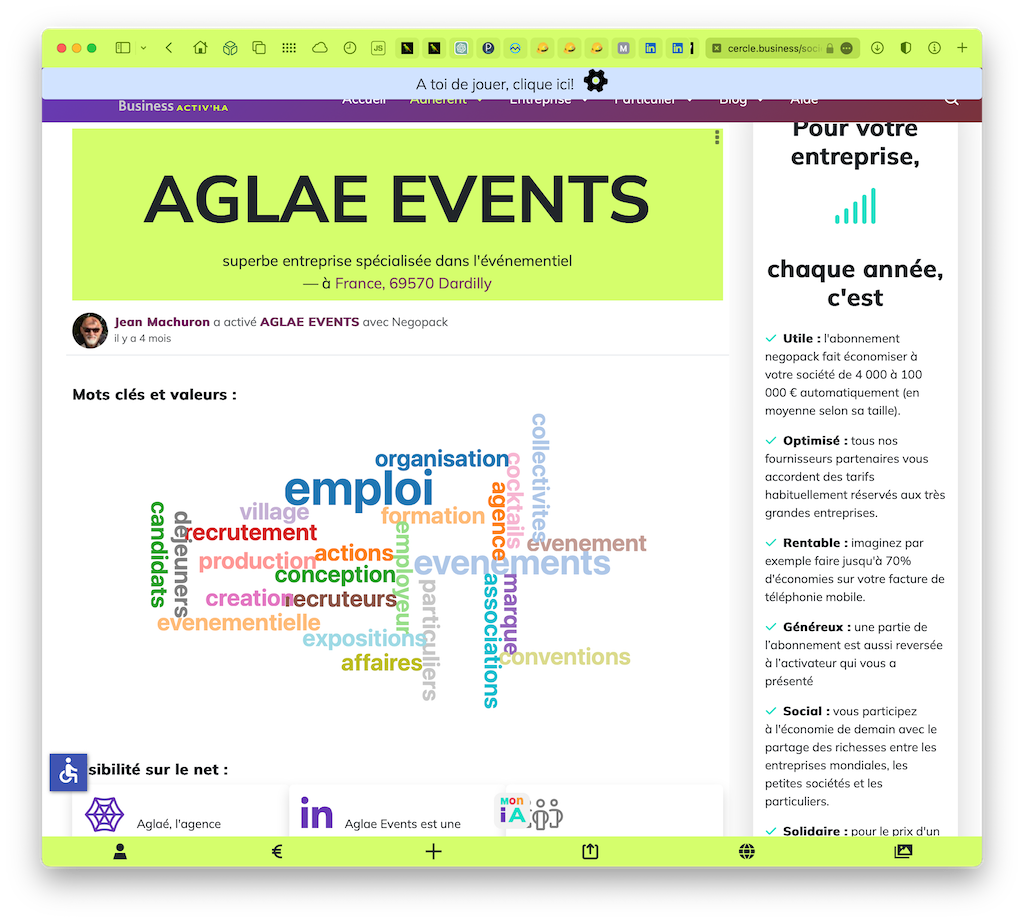
Task: Click the info circle toolbar icon
Action: pyautogui.click(x=935, y=48)
